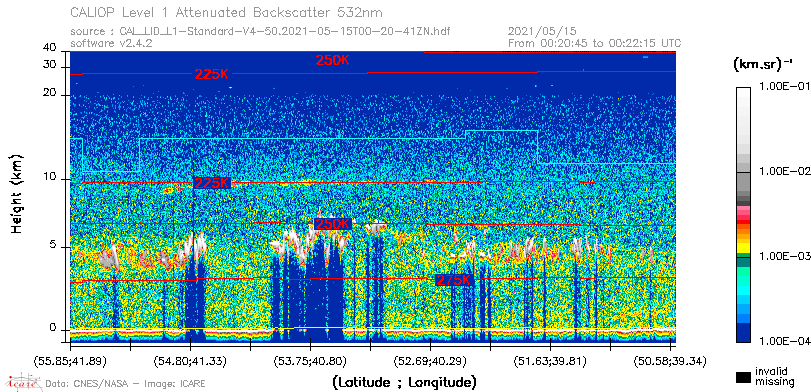This screenshot has height=392, width=811.
Task: Click the colorbar units (km.sr)-1
Action: point(763,64)
